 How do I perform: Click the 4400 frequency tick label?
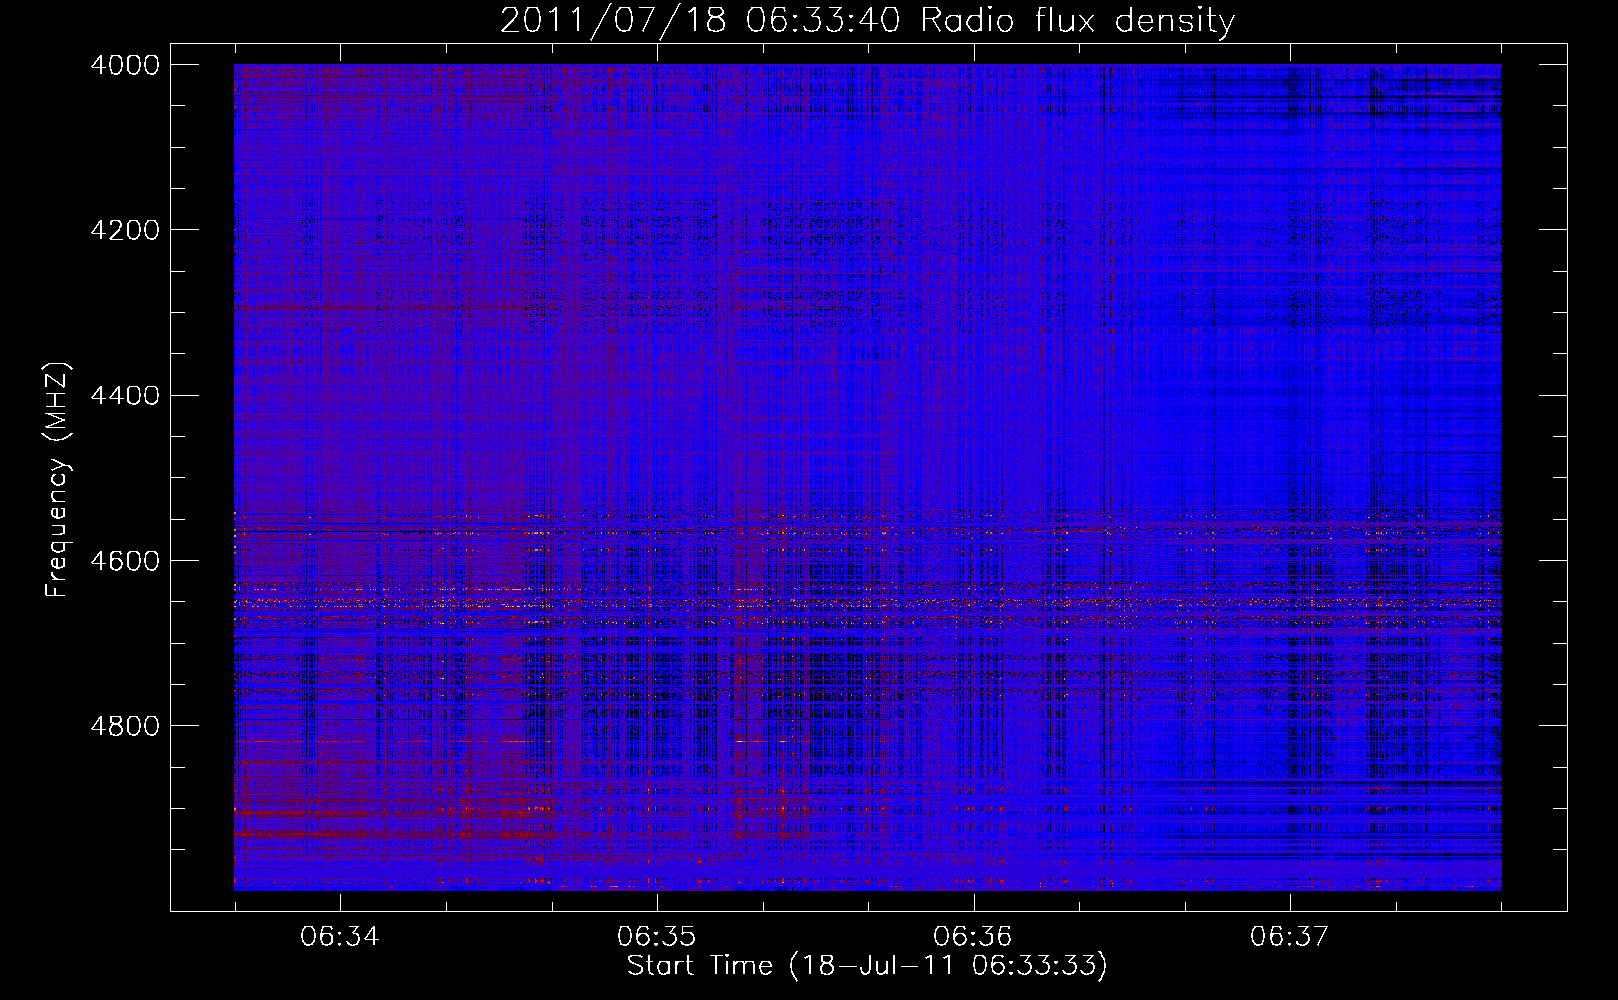(124, 396)
